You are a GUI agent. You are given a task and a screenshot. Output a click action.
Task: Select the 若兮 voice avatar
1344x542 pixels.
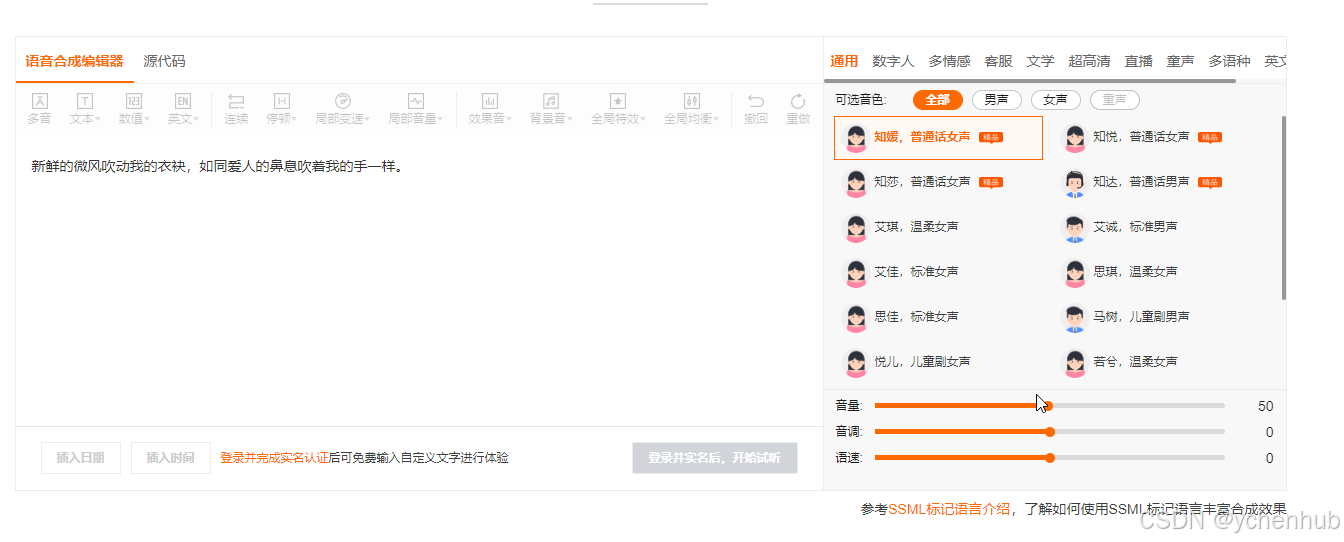pos(1075,362)
